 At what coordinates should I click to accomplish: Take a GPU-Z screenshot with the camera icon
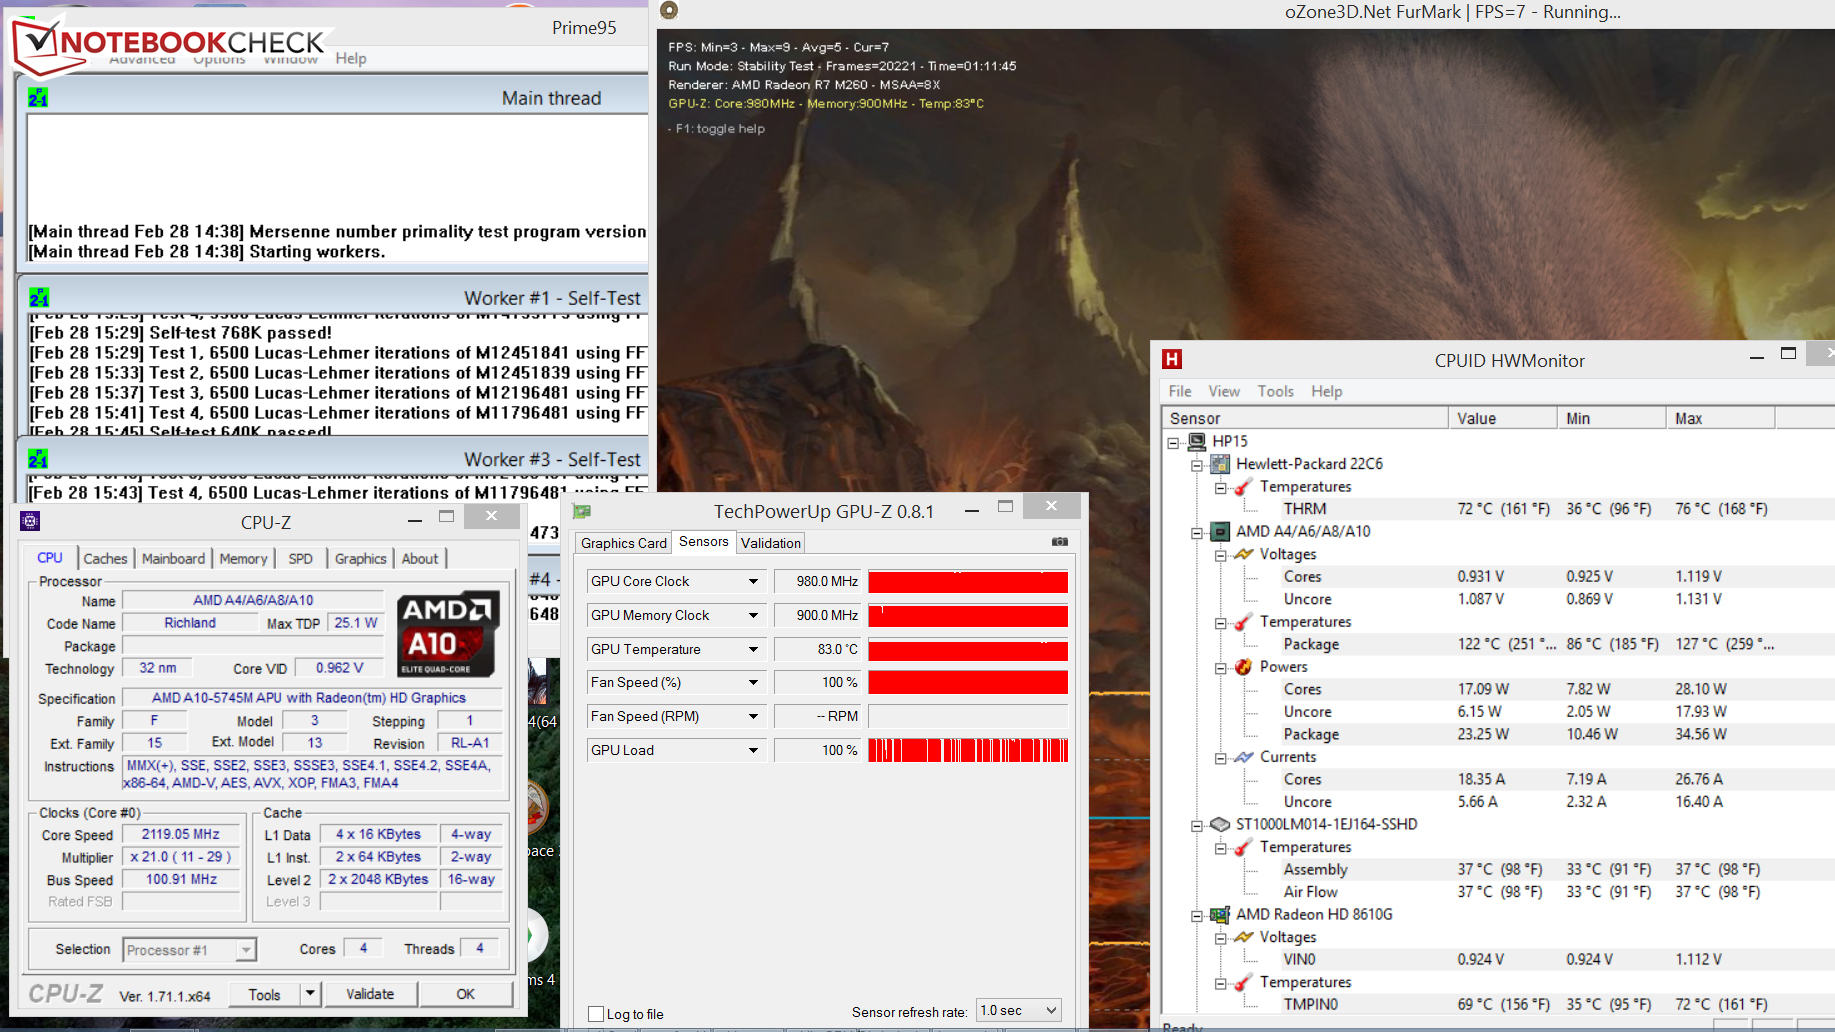click(1060, 542)
